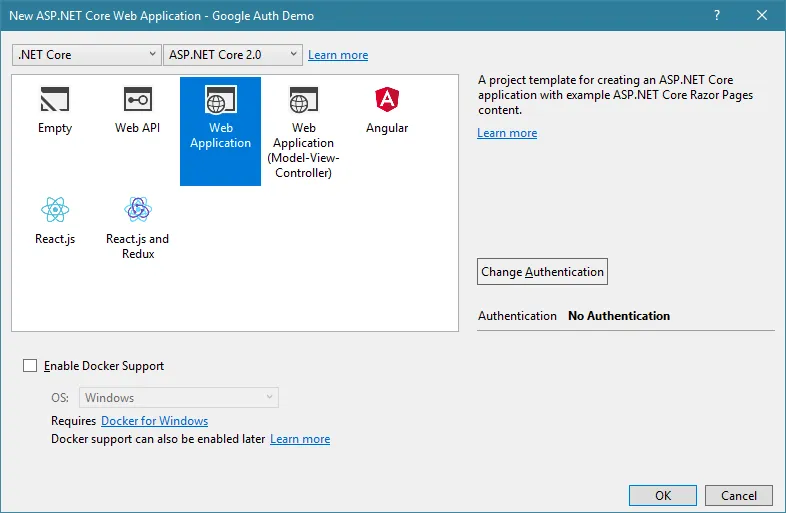Image resolution: width=786 pixels, height=513 pixels.
Task: Click the 'Docker support can also be enabled later' text
Action: pyautogui.click(x=158, y=439)
